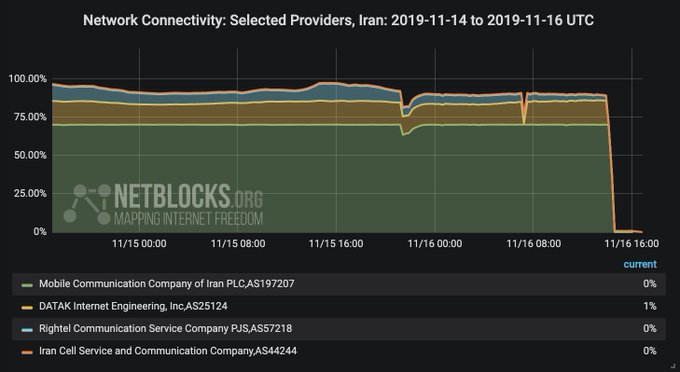Sort legend by the current column header
Screen dimensions: 680x372
pyautogui.click(x=640, y=264)
